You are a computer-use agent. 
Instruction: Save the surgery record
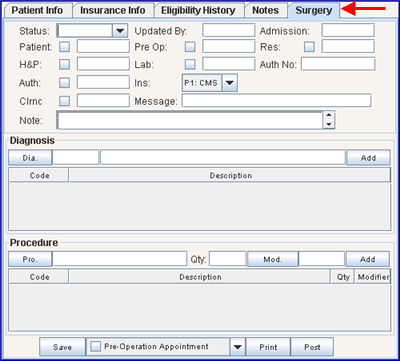point(62,347)
